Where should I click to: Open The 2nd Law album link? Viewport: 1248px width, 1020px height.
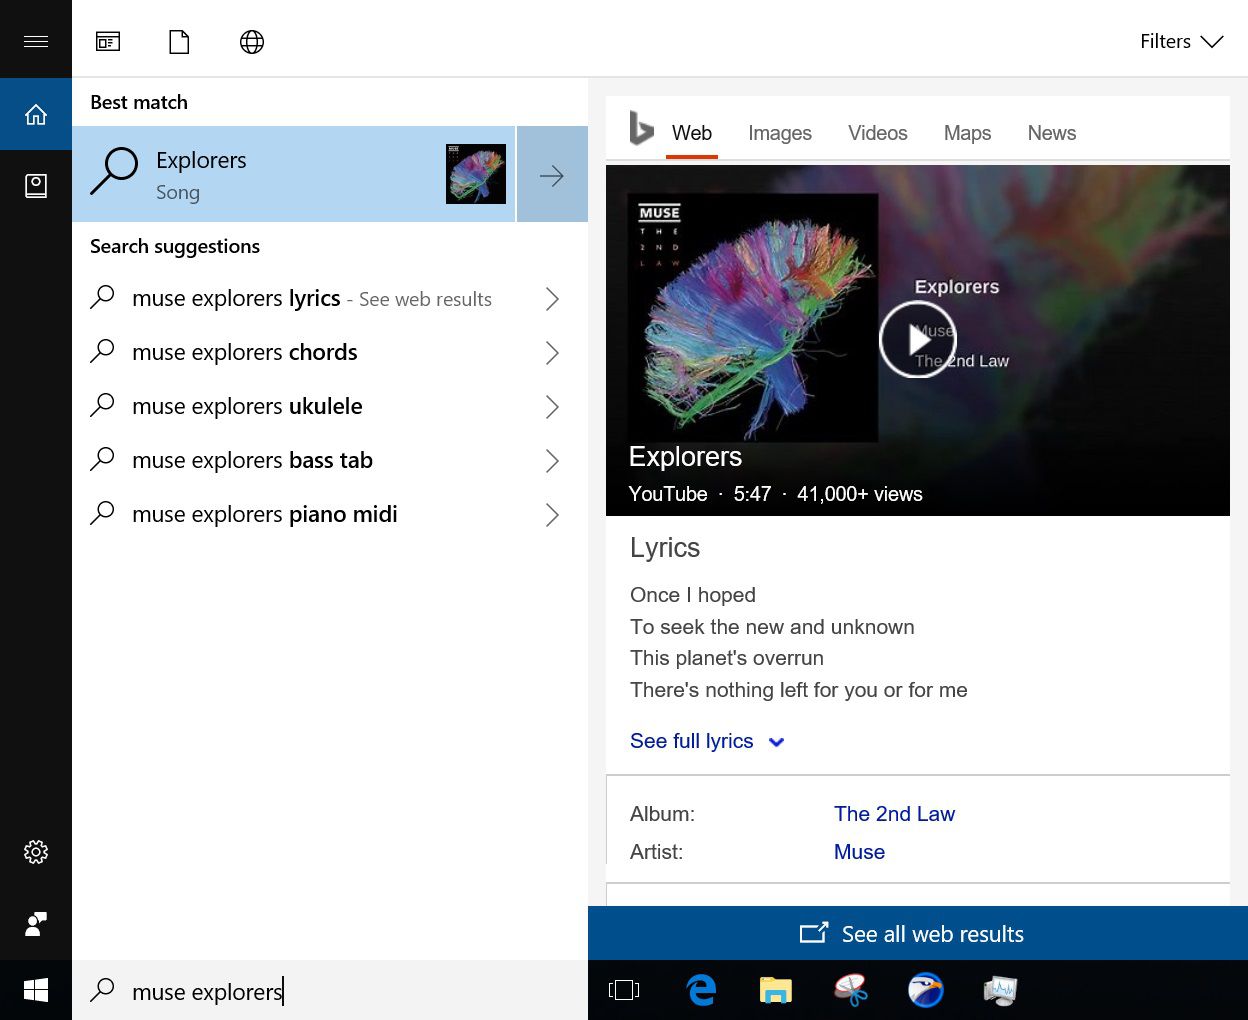tap(894, 814)
